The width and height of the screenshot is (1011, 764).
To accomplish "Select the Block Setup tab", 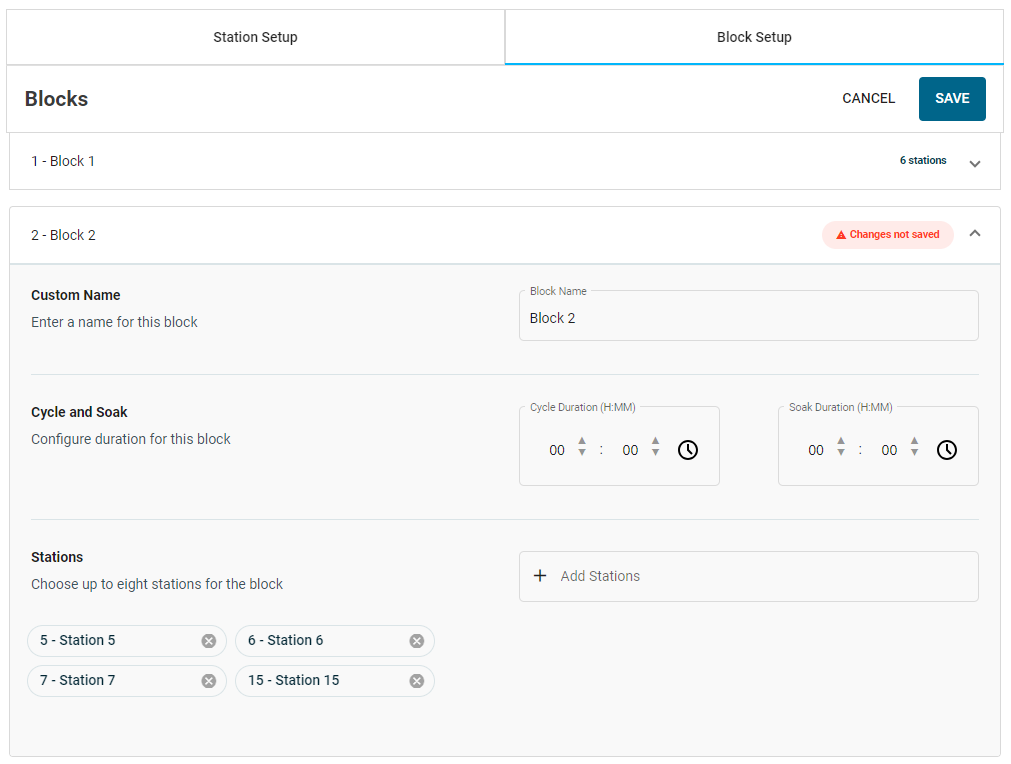I will (x=754, y=37).
